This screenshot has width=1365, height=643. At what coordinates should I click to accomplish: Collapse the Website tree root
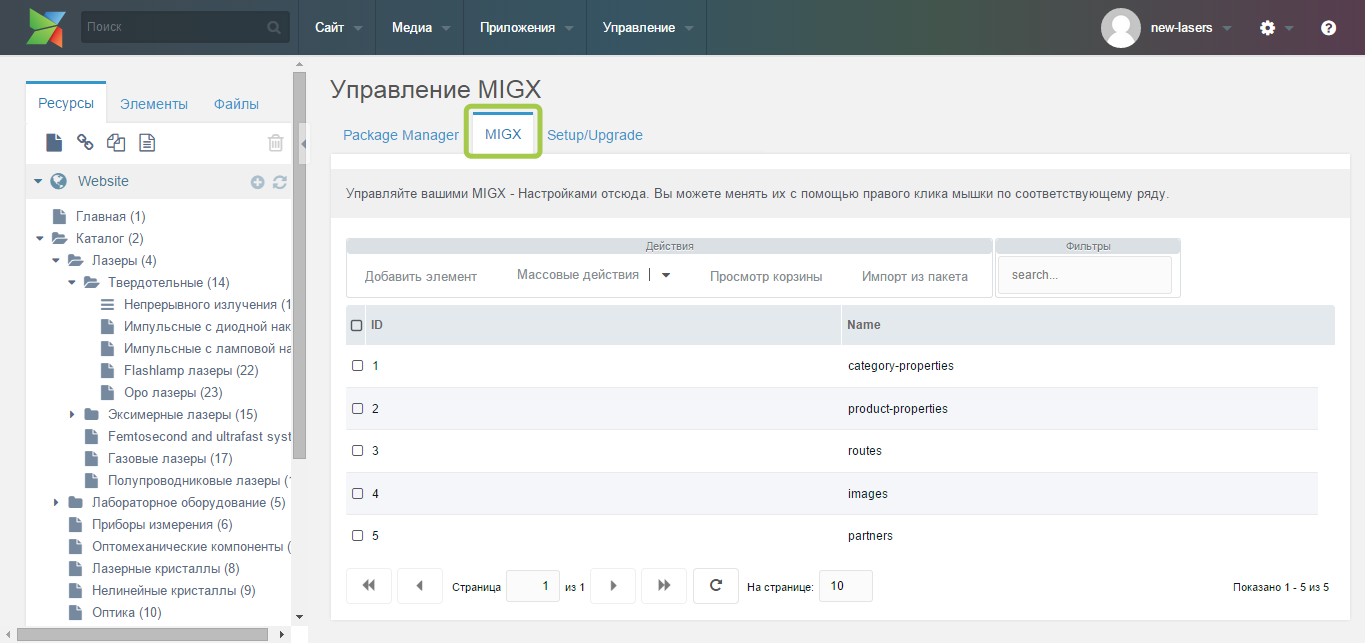click(38, 181)
